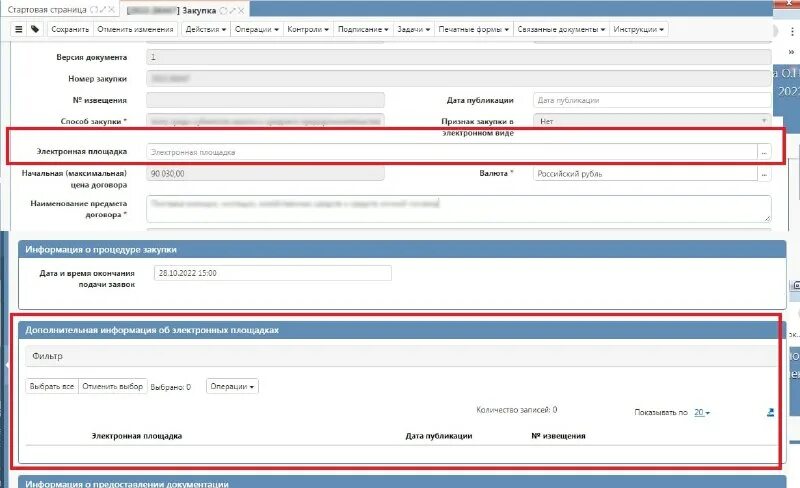The image size is (800, 488).
Task: Click the expand icon on the Закупка tab
Action: pos(233,11)
